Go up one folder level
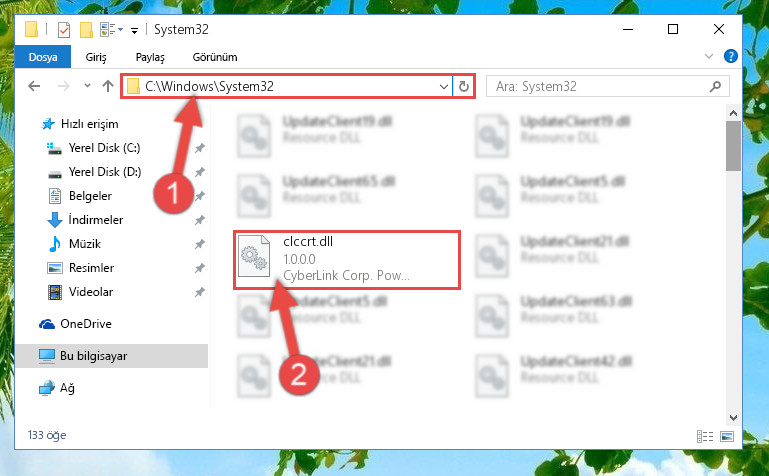This screenshot has width=769, height=476. (108, 86)
